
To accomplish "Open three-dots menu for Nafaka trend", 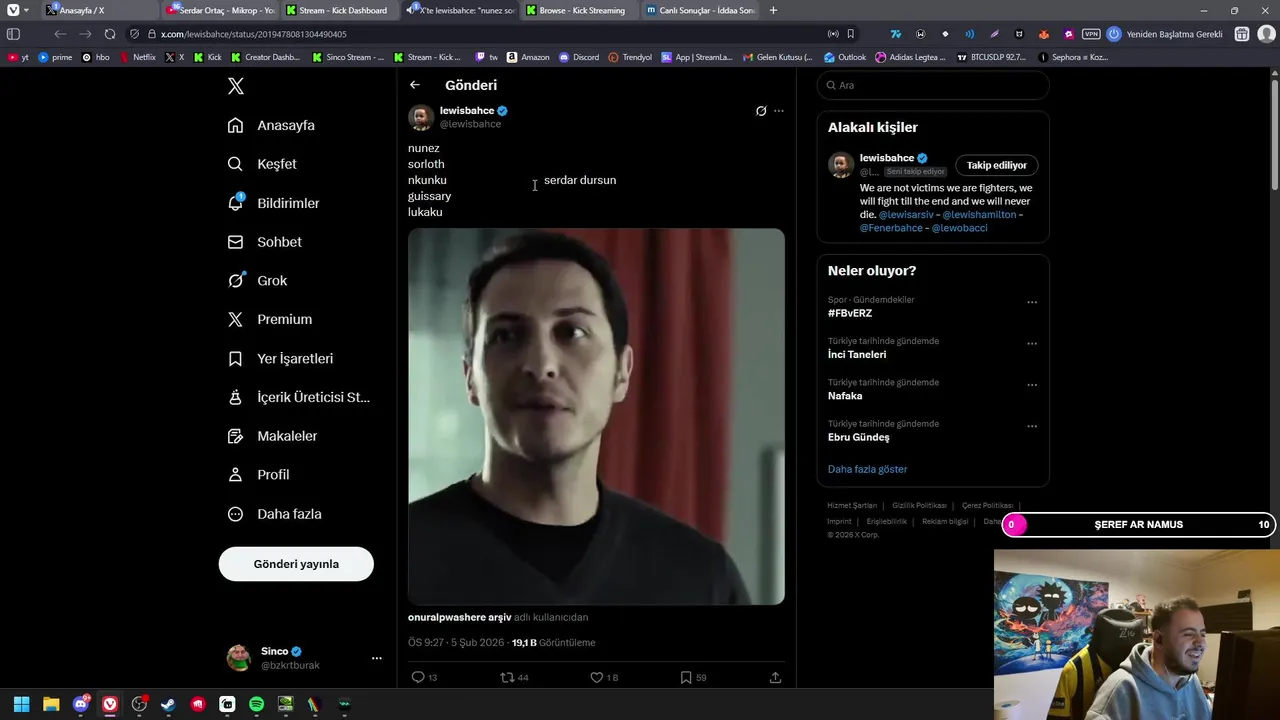I will pos(1032,385).
